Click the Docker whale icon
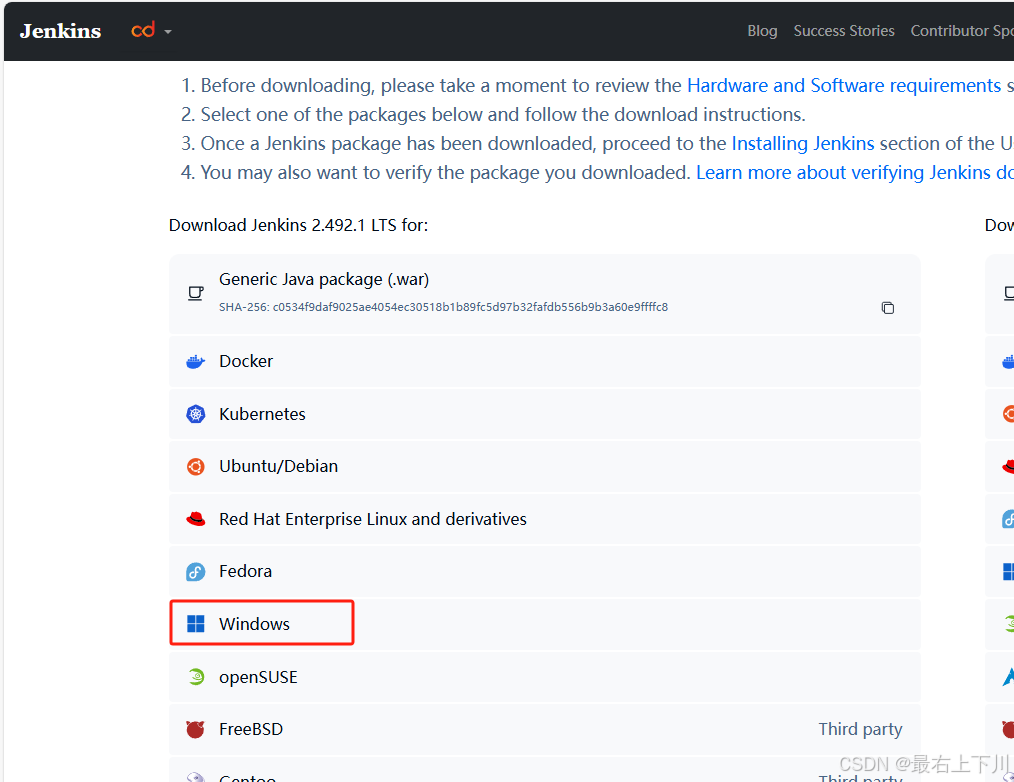Screen dimensions: 1014x782 coord(195,362)
